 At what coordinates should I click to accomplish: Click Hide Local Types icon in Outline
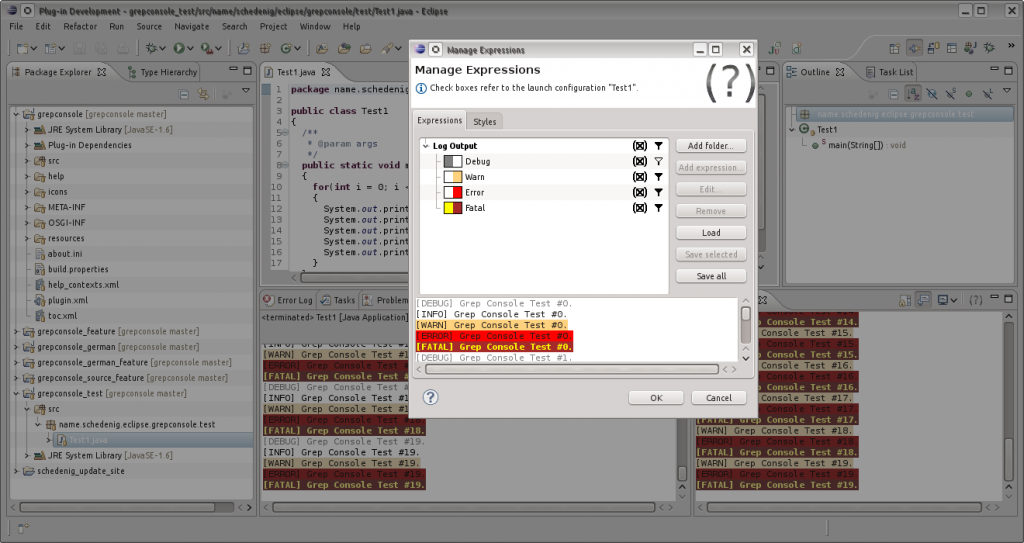988,94
